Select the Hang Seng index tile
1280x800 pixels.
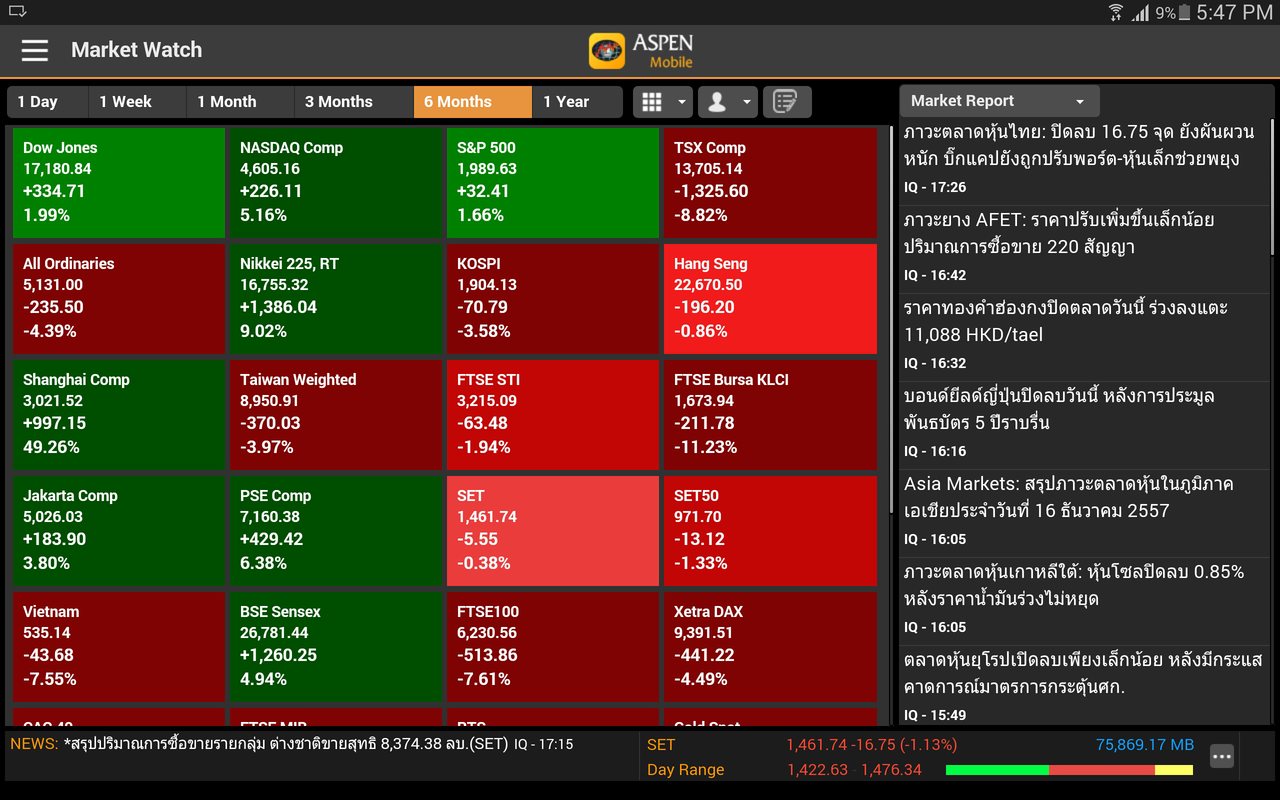click(x=770, y=298)
